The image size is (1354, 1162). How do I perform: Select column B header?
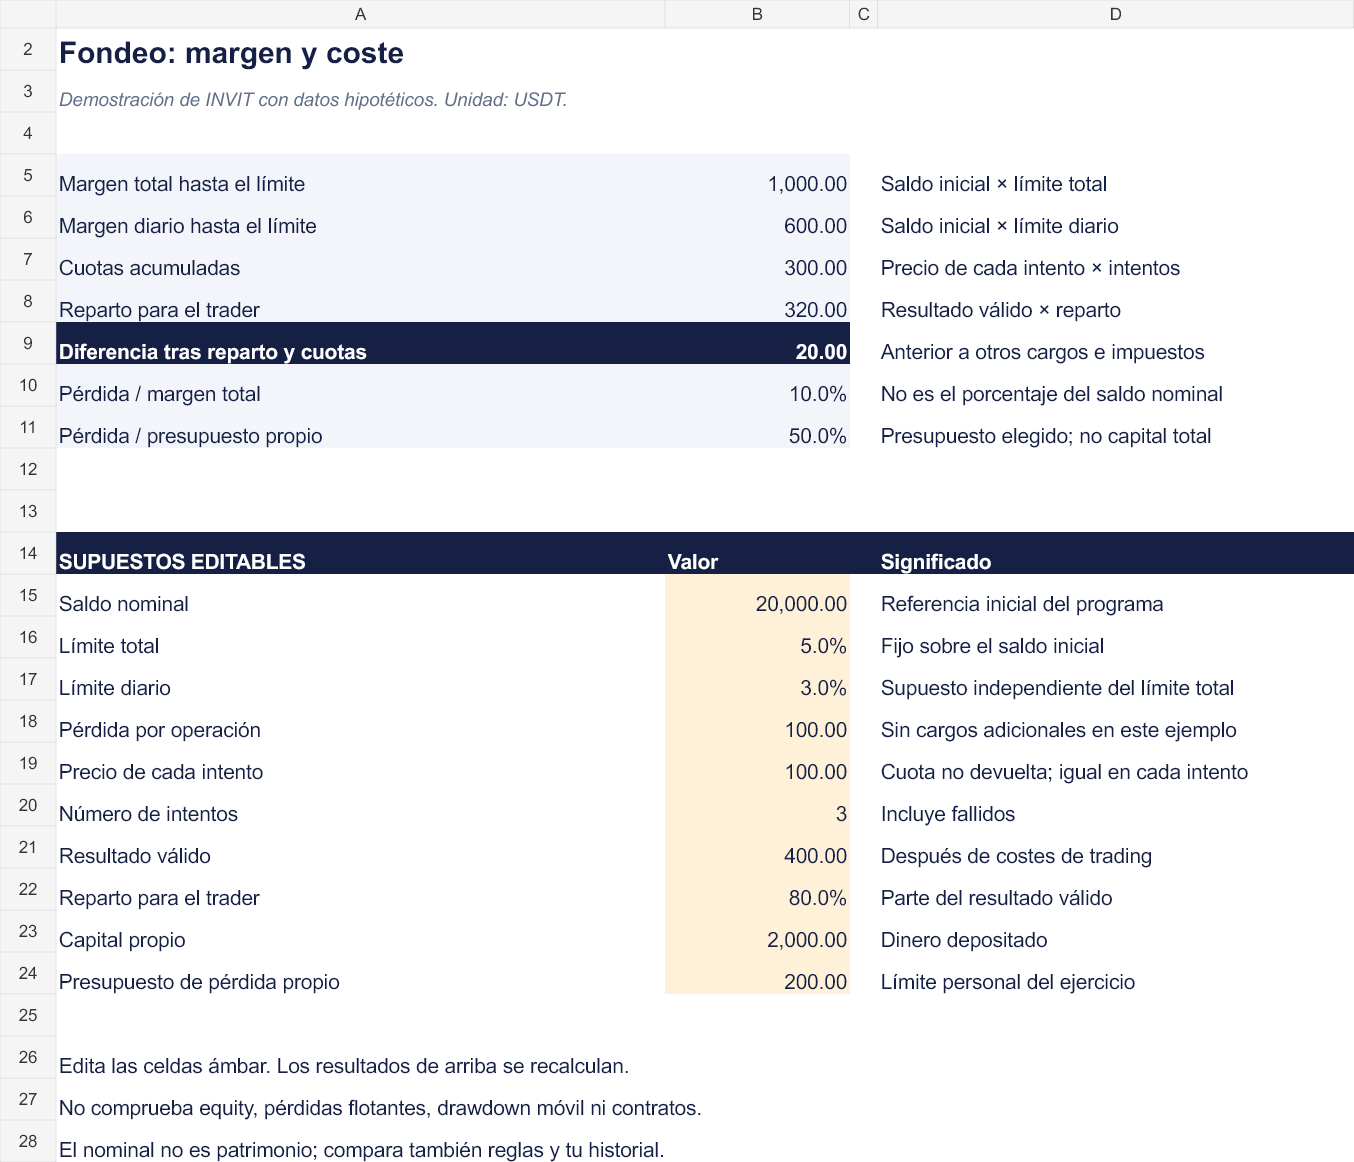[757, 14]
